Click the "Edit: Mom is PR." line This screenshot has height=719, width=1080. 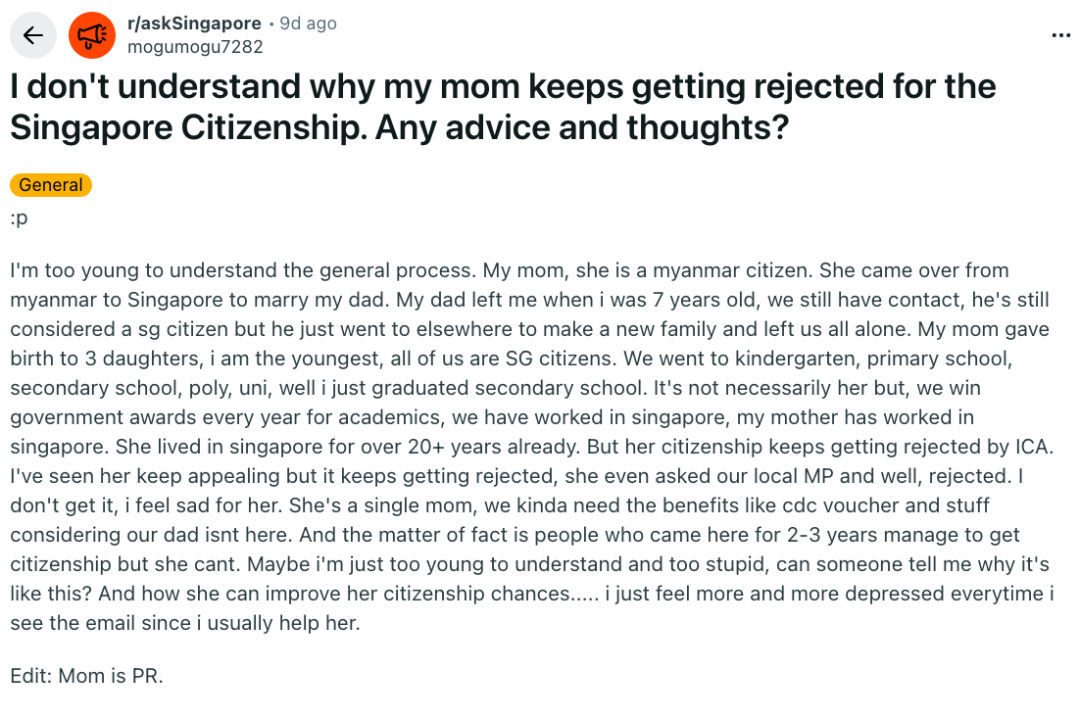(x=87, y=675)
